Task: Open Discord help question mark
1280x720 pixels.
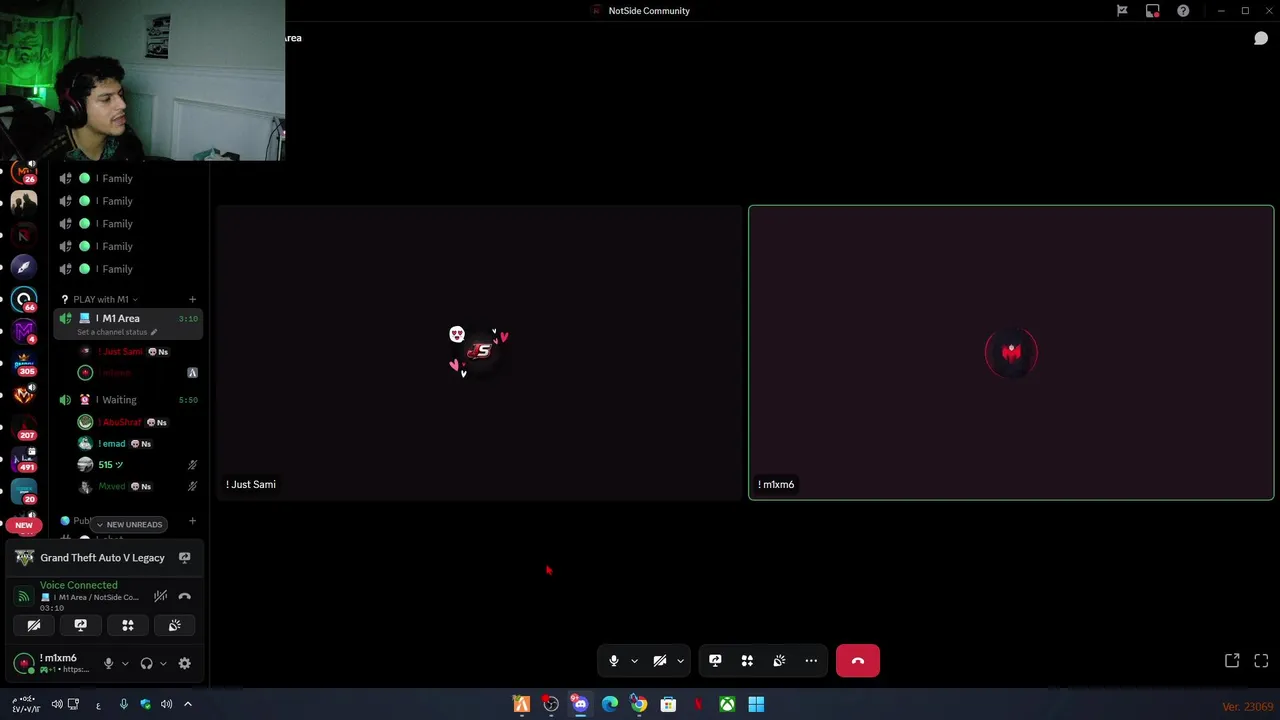Action: tap(1183, 11)
